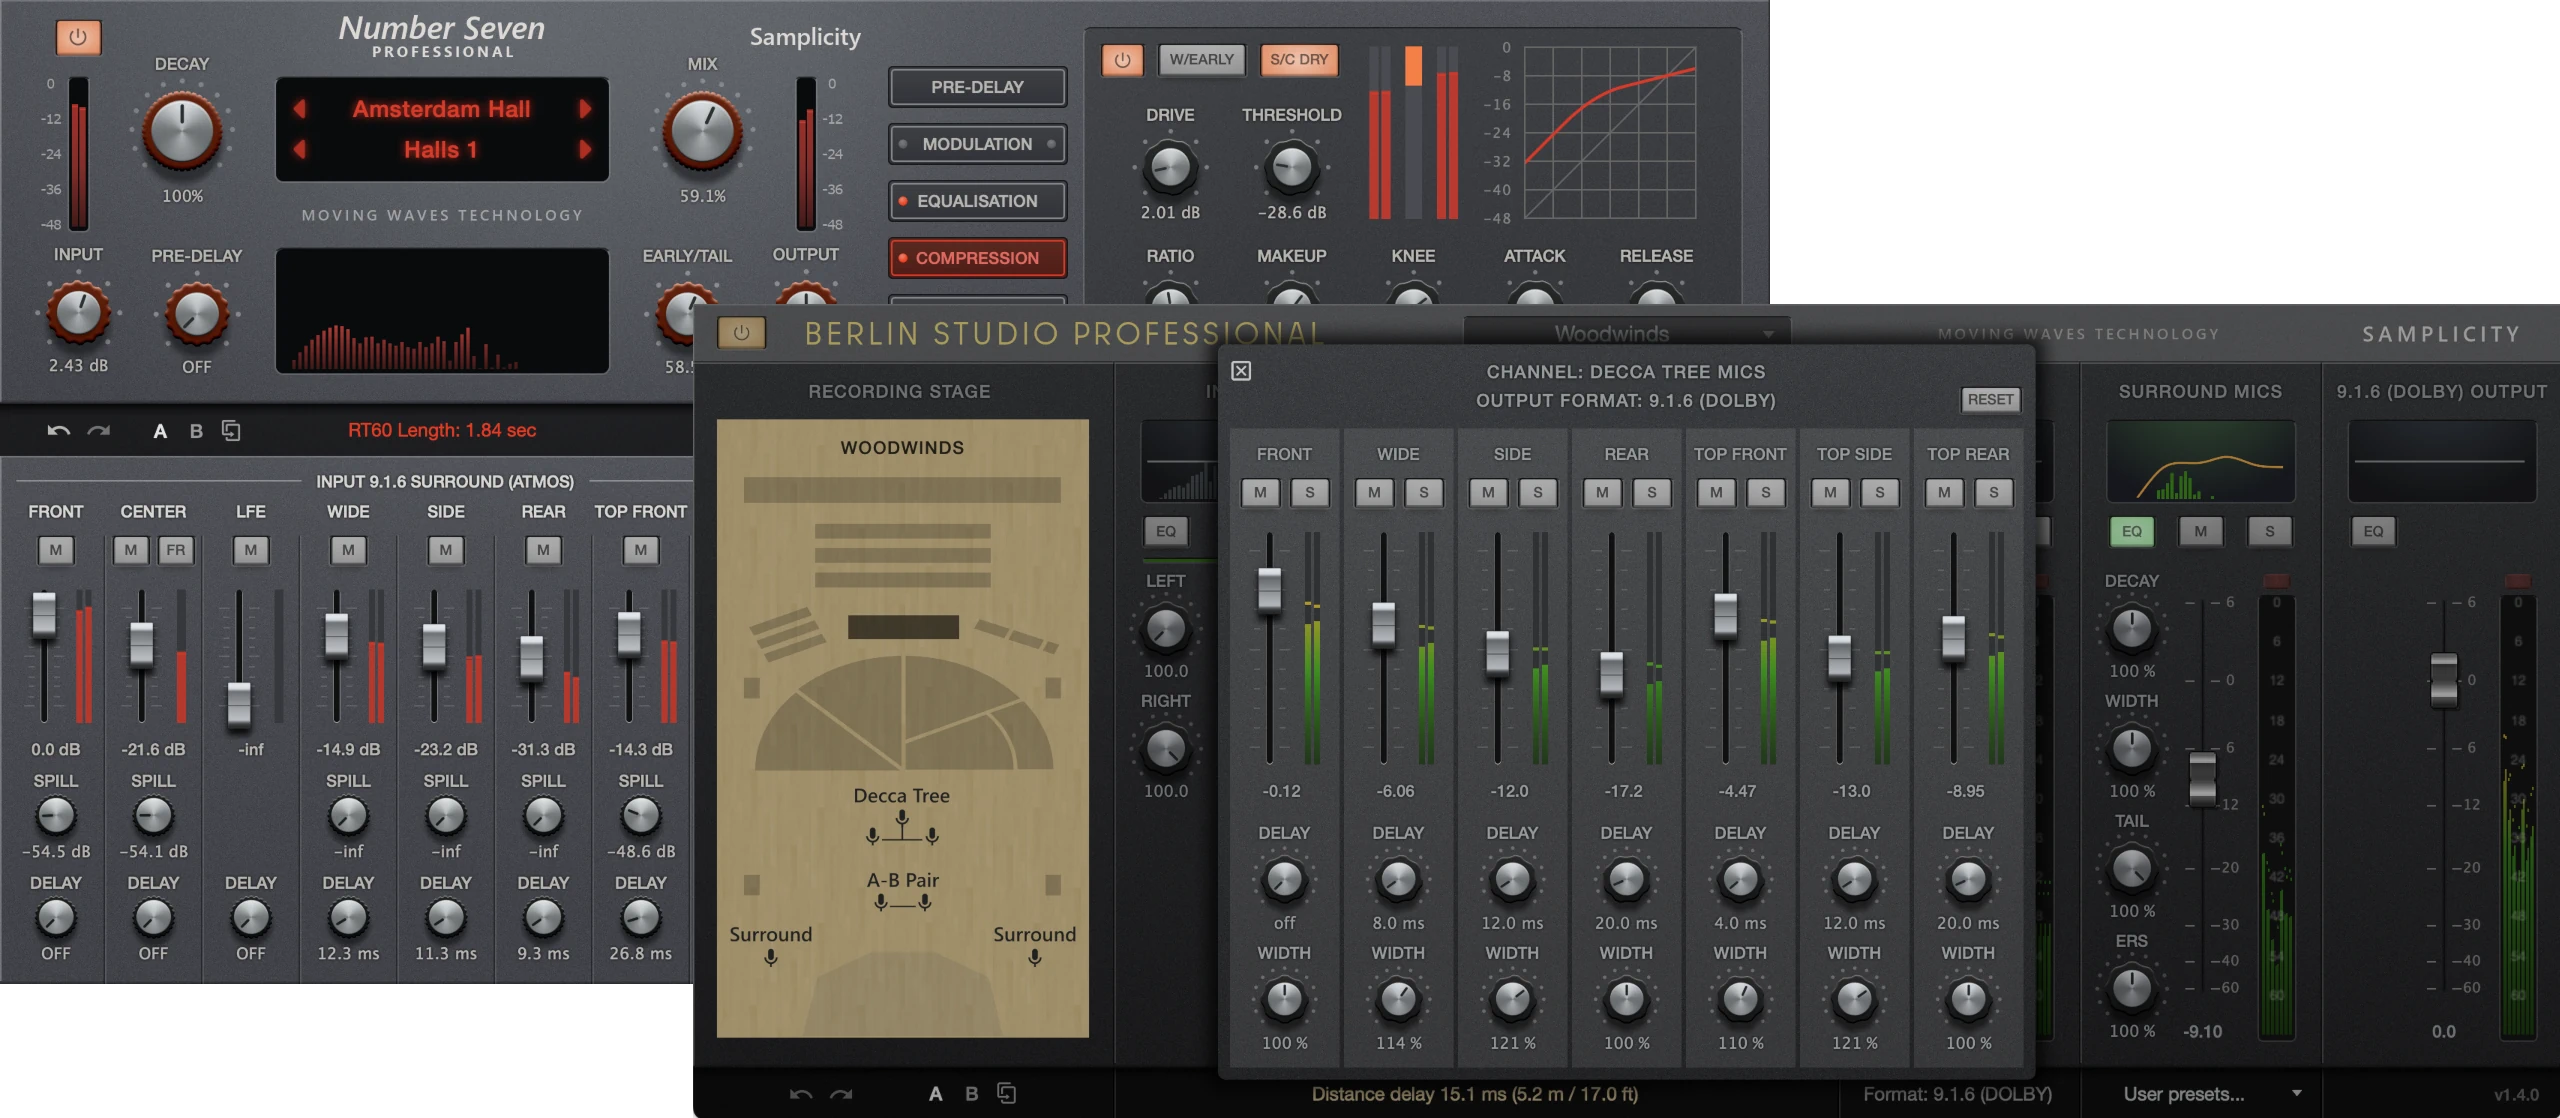Select B state in Number Seven

click(196, 431)
